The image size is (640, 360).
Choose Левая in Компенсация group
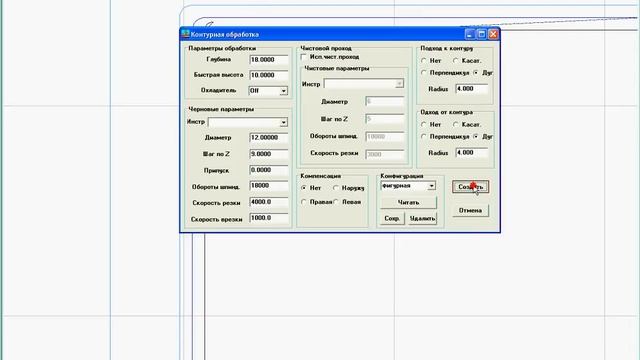[336, 202]
